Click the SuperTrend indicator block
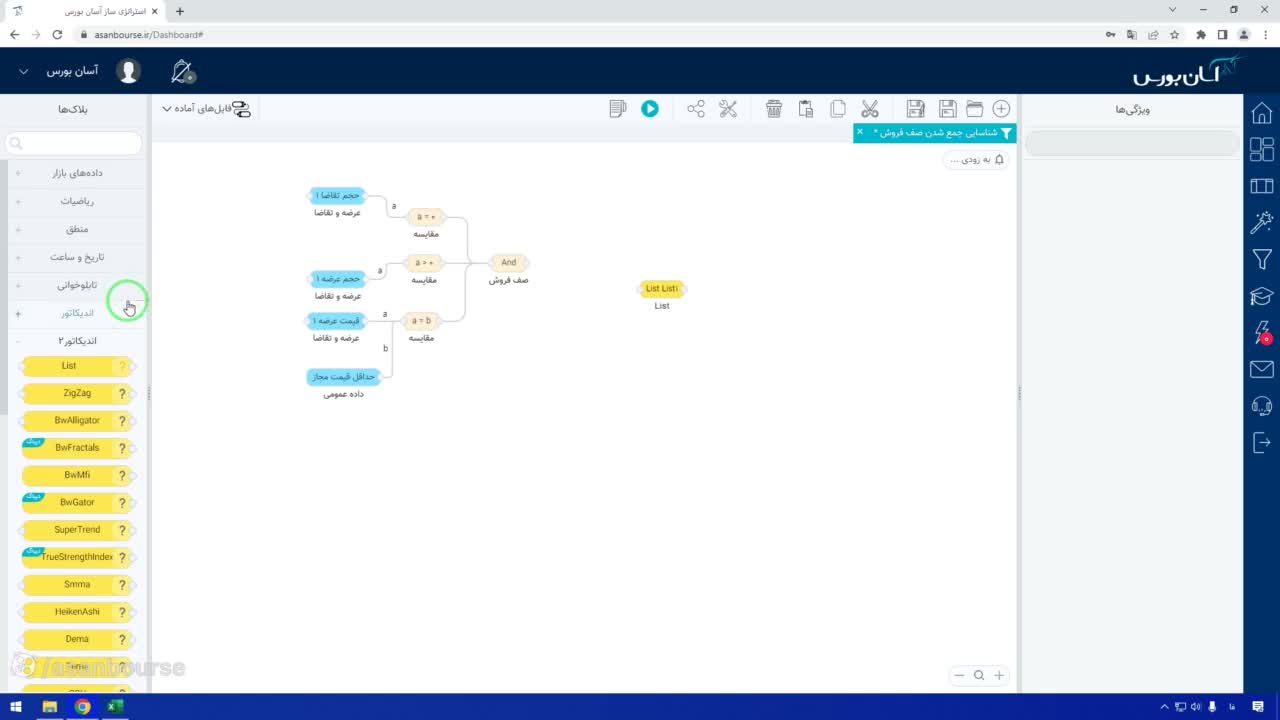The height and width of the screenshot is (720, 1280). coord(77,530)
